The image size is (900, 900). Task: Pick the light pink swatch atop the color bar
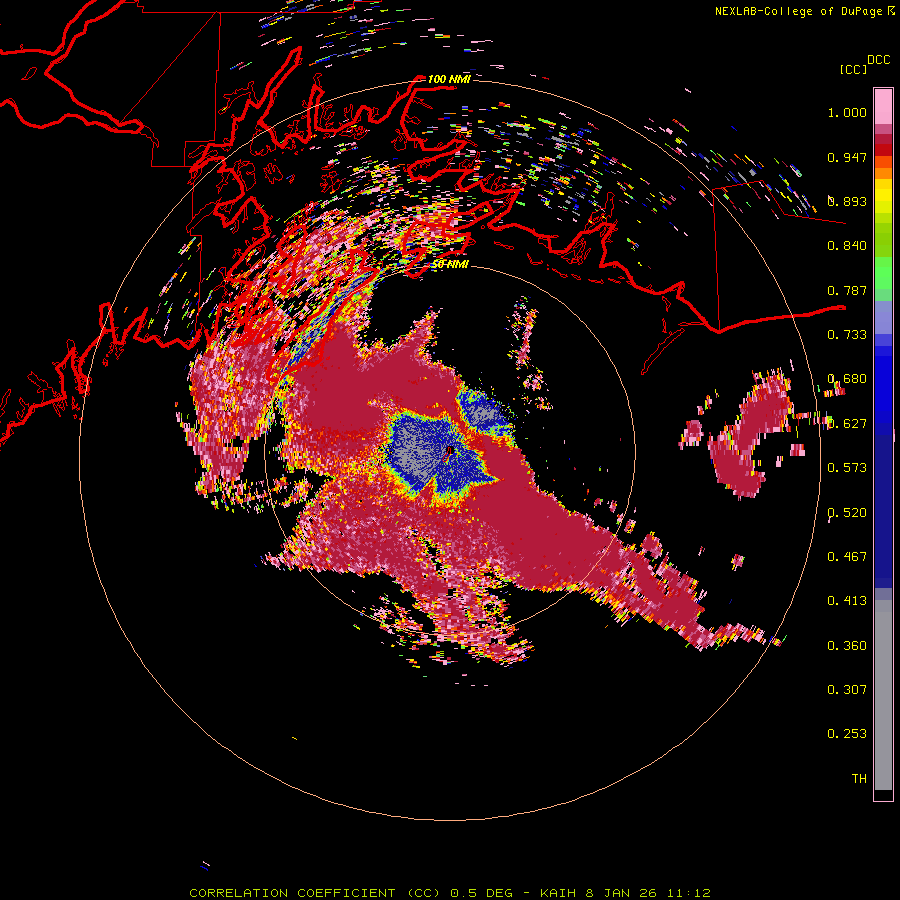click(883, 106)
